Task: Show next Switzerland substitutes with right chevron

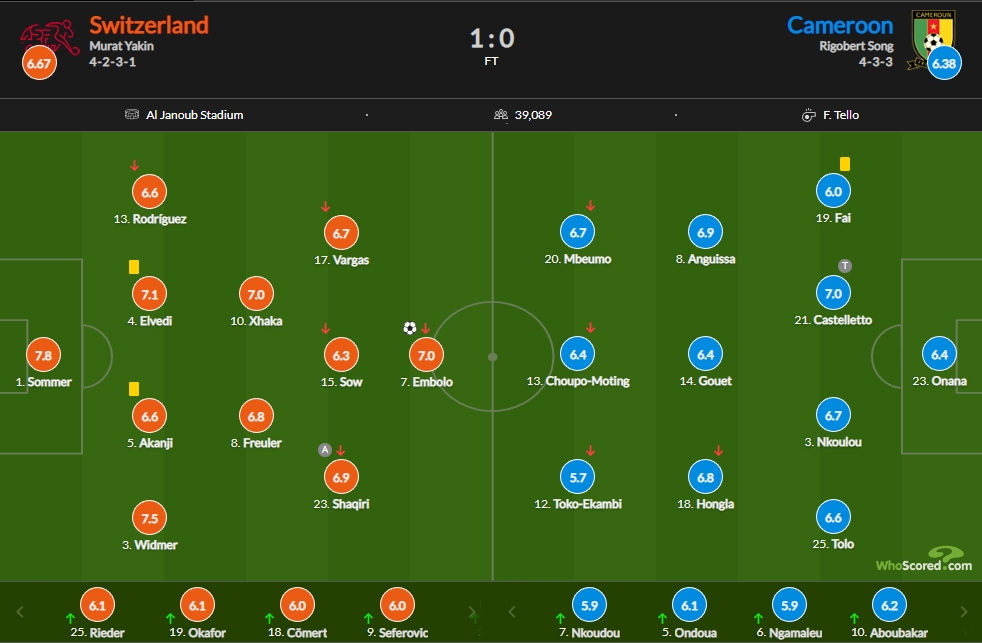Action: tap(472, 612)
